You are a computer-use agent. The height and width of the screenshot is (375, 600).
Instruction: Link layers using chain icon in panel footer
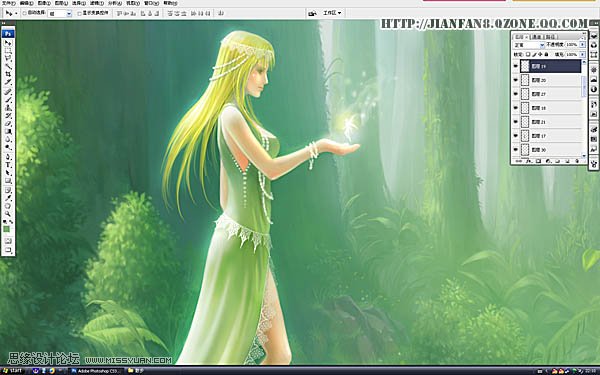point(519,161)
